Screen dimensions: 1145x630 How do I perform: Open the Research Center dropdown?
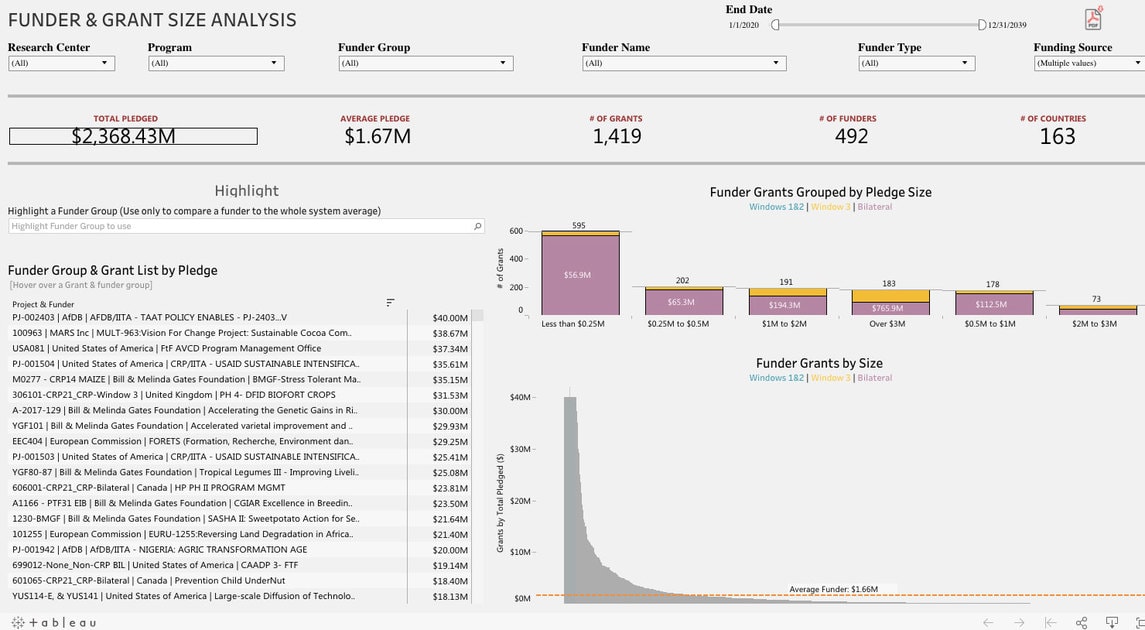[61, 63]
